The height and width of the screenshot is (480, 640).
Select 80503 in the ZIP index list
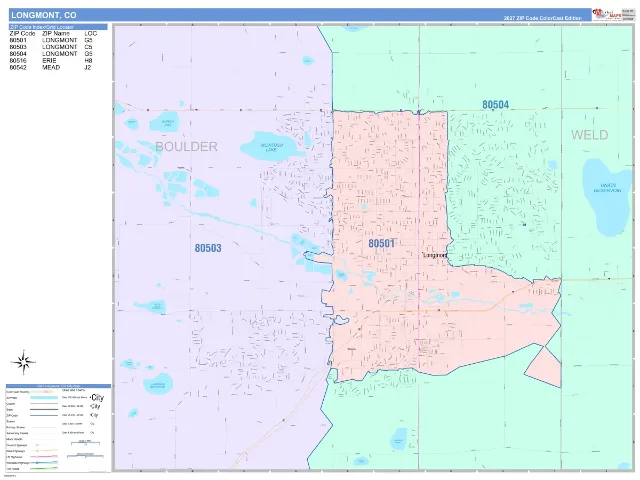(18, 47)
